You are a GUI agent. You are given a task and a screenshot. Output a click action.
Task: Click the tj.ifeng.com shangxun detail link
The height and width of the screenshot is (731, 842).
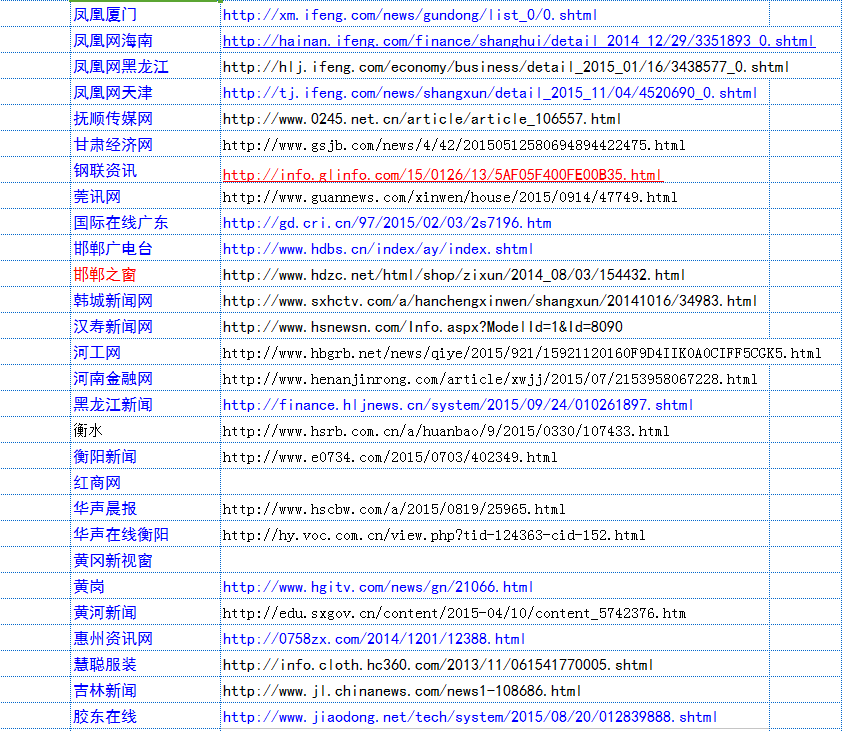pos(490,93)
